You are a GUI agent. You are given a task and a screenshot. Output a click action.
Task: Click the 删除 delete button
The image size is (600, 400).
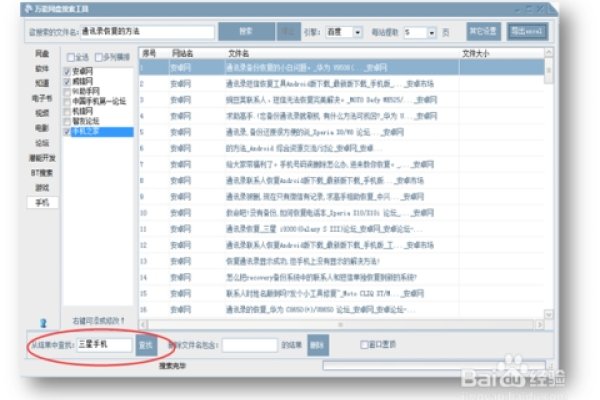coord(318,345)
